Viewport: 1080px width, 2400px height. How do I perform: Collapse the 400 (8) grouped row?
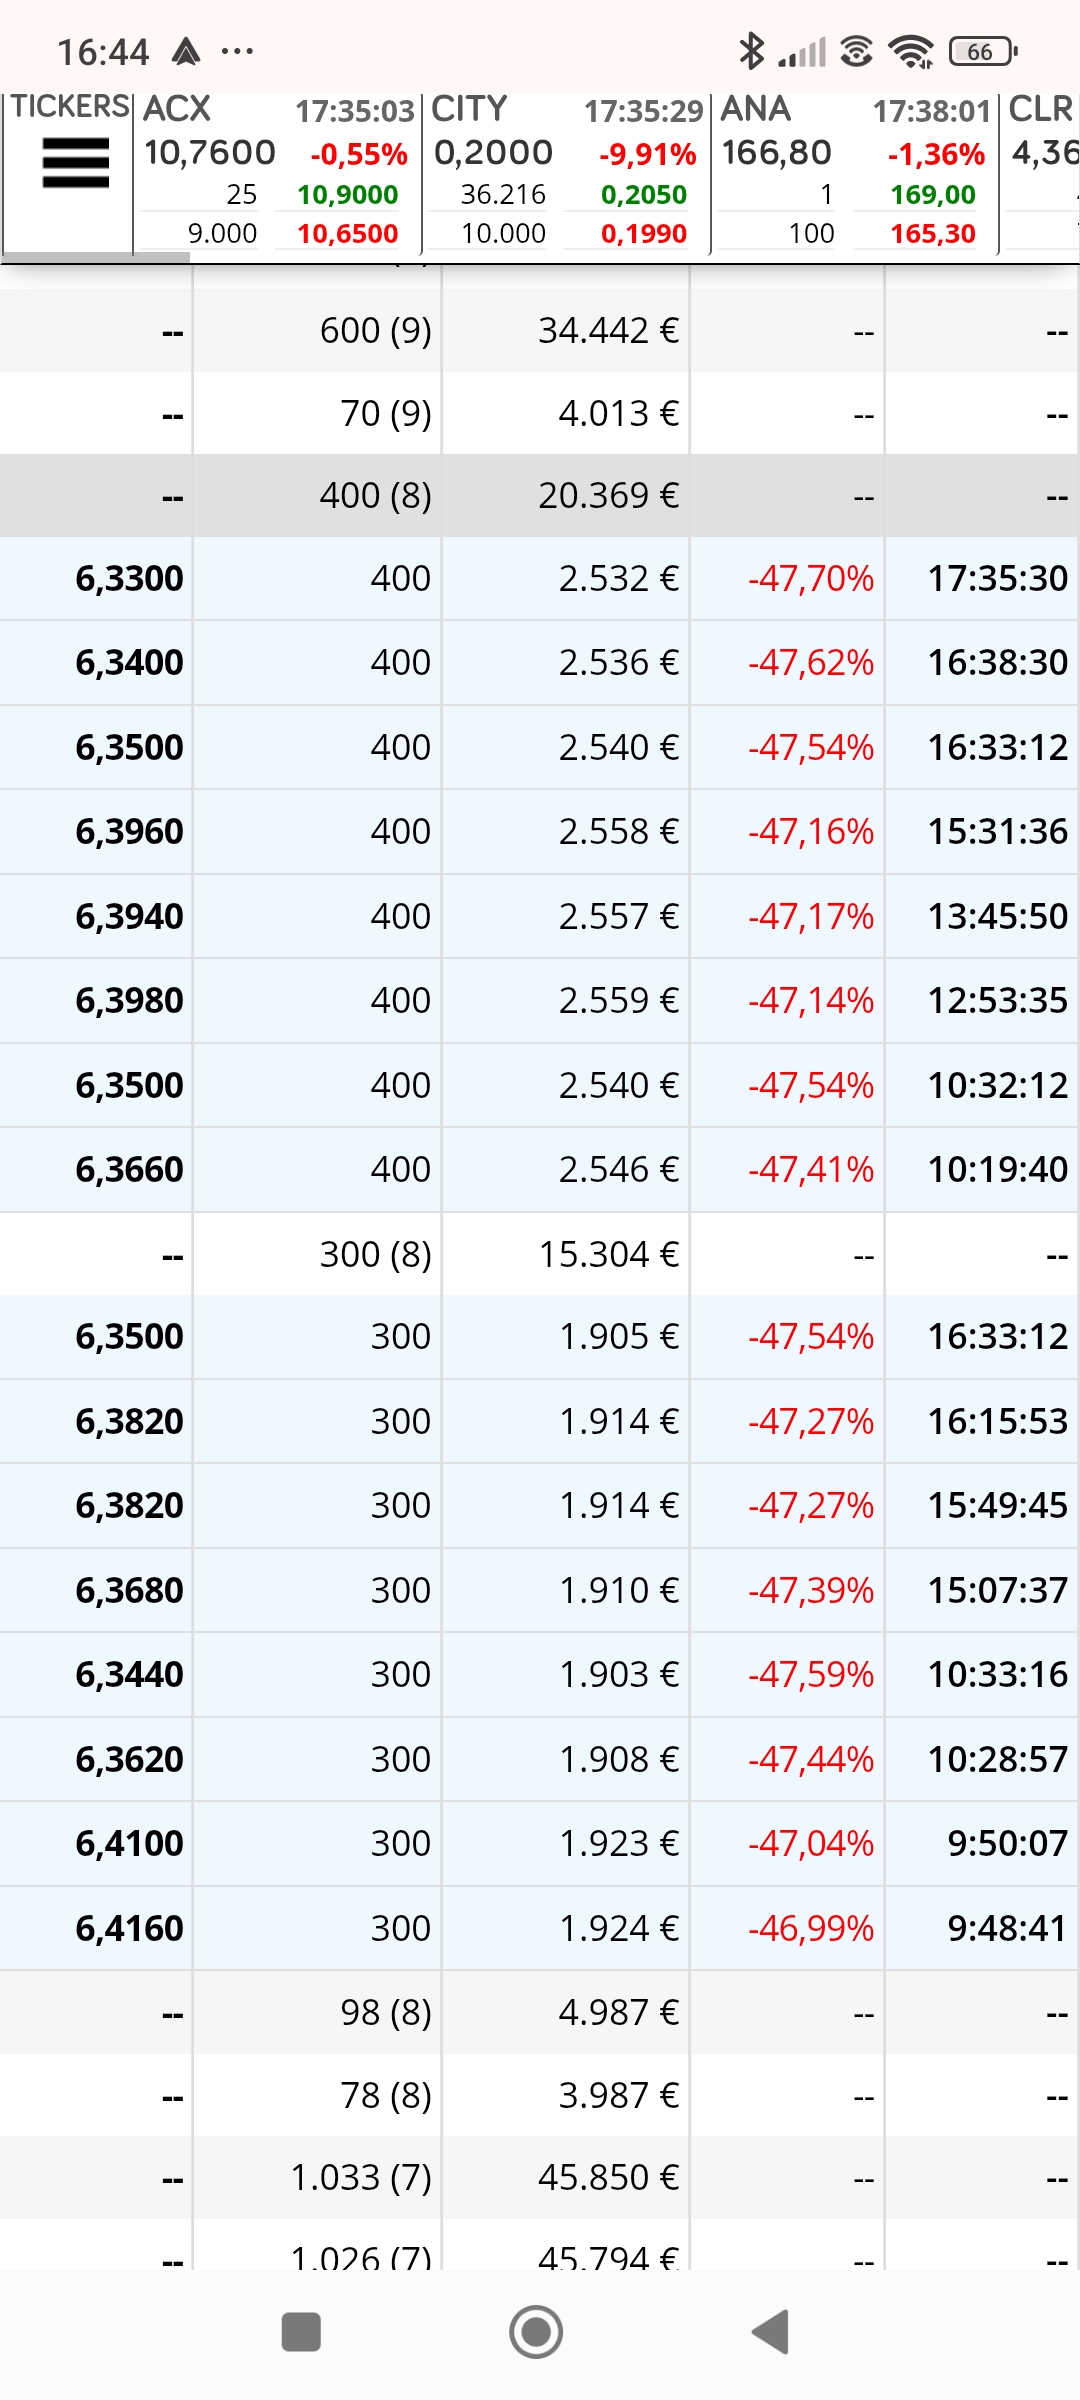coord(540,496)
